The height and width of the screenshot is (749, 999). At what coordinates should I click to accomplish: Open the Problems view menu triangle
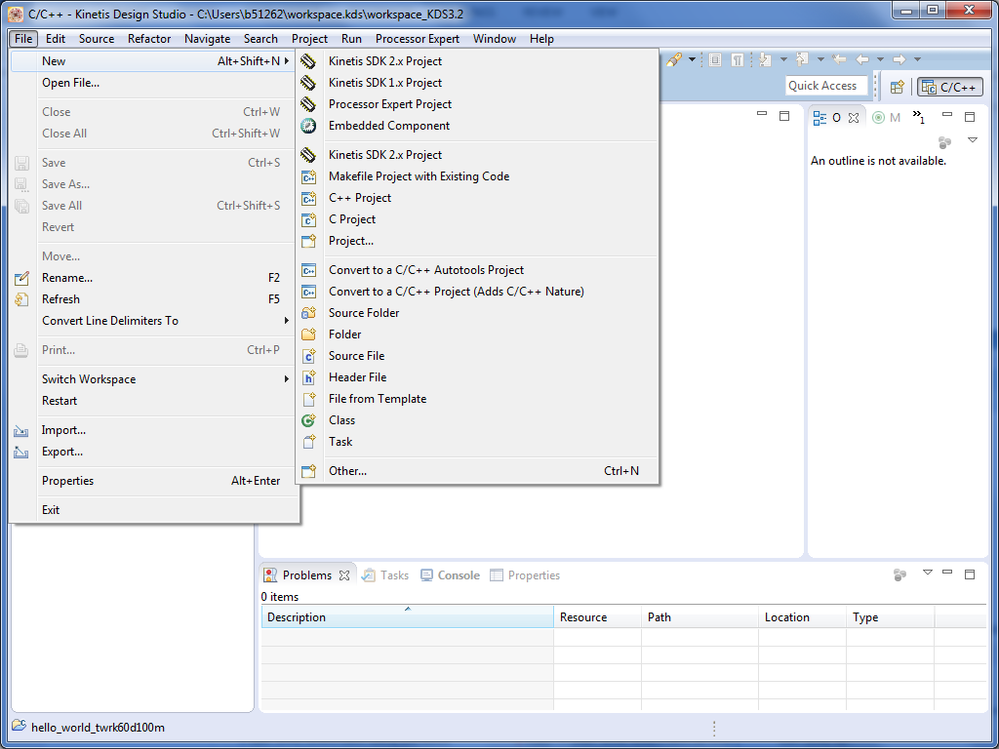[928, 572]
